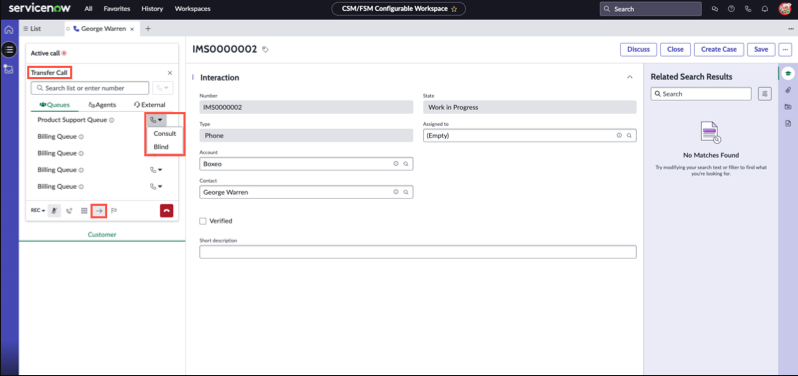Open the user profile avatar

pos(784,9)
